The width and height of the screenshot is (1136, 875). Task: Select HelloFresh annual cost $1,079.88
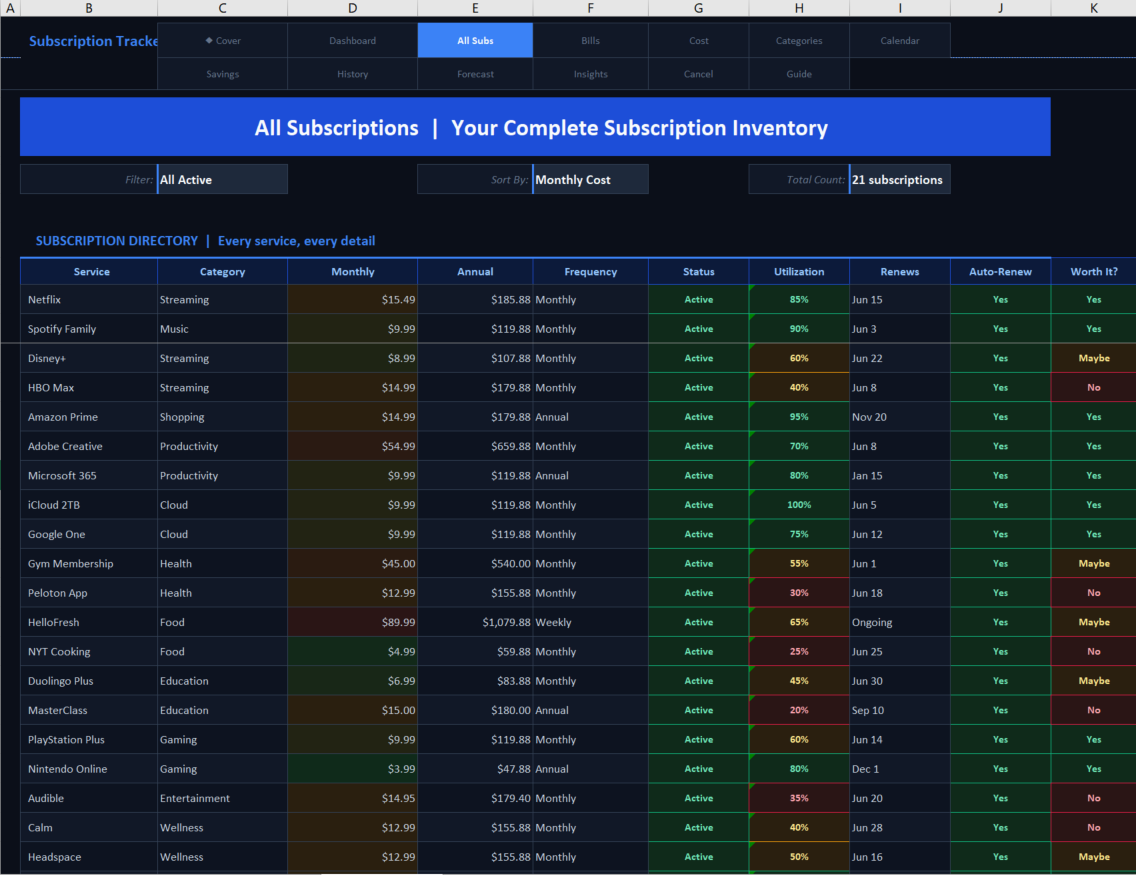pyautogui.click(x=475, y=622)
